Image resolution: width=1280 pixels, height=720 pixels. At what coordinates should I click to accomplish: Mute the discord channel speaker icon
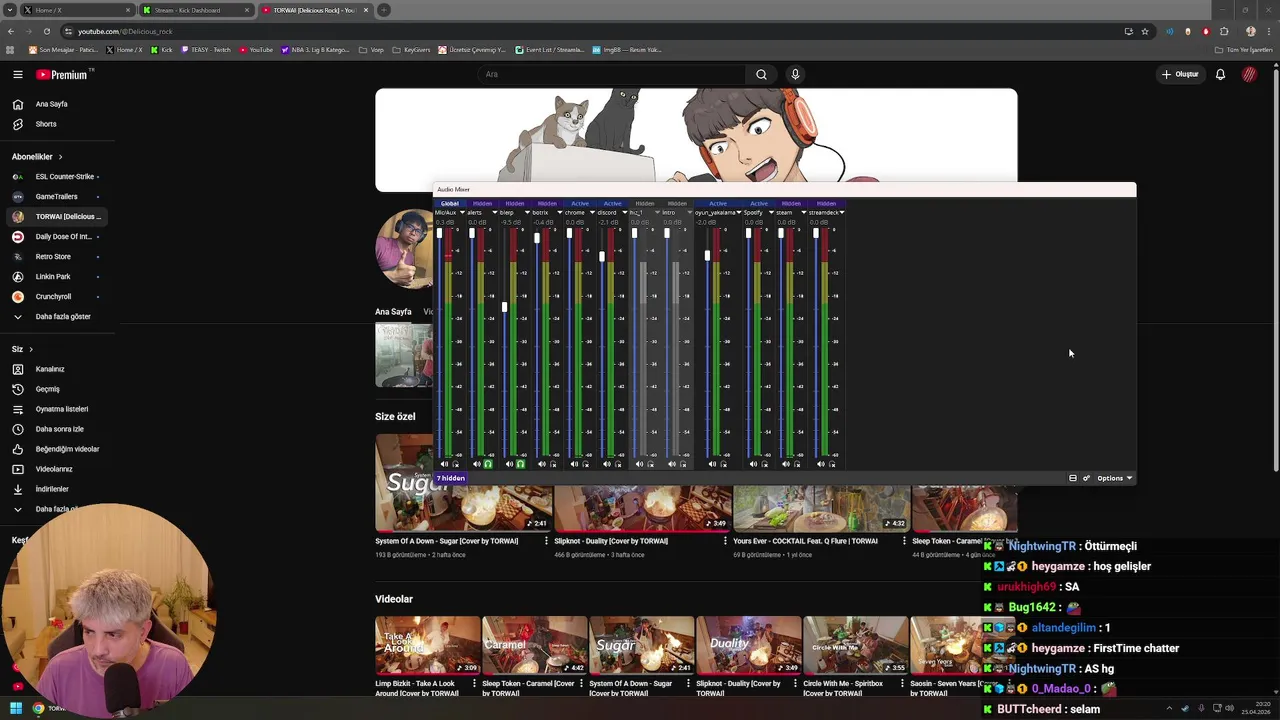607,464
